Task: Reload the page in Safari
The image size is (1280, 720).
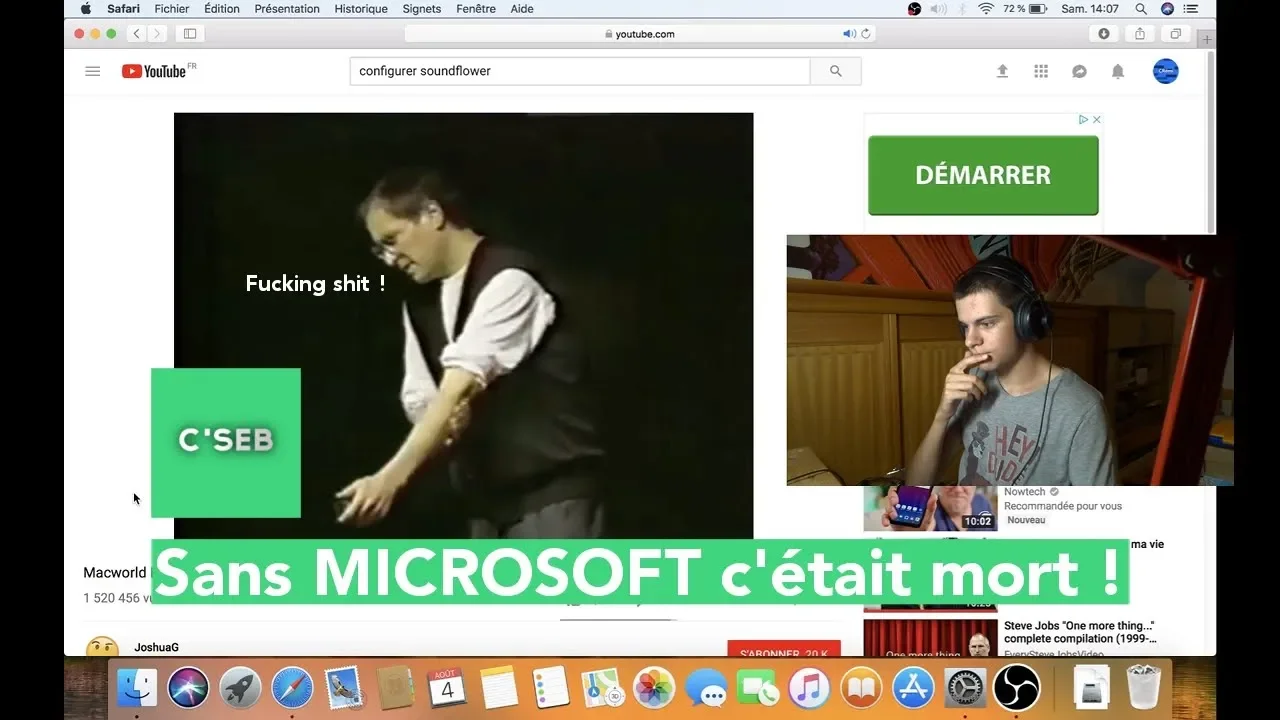Action: click(x=866, y=34)
